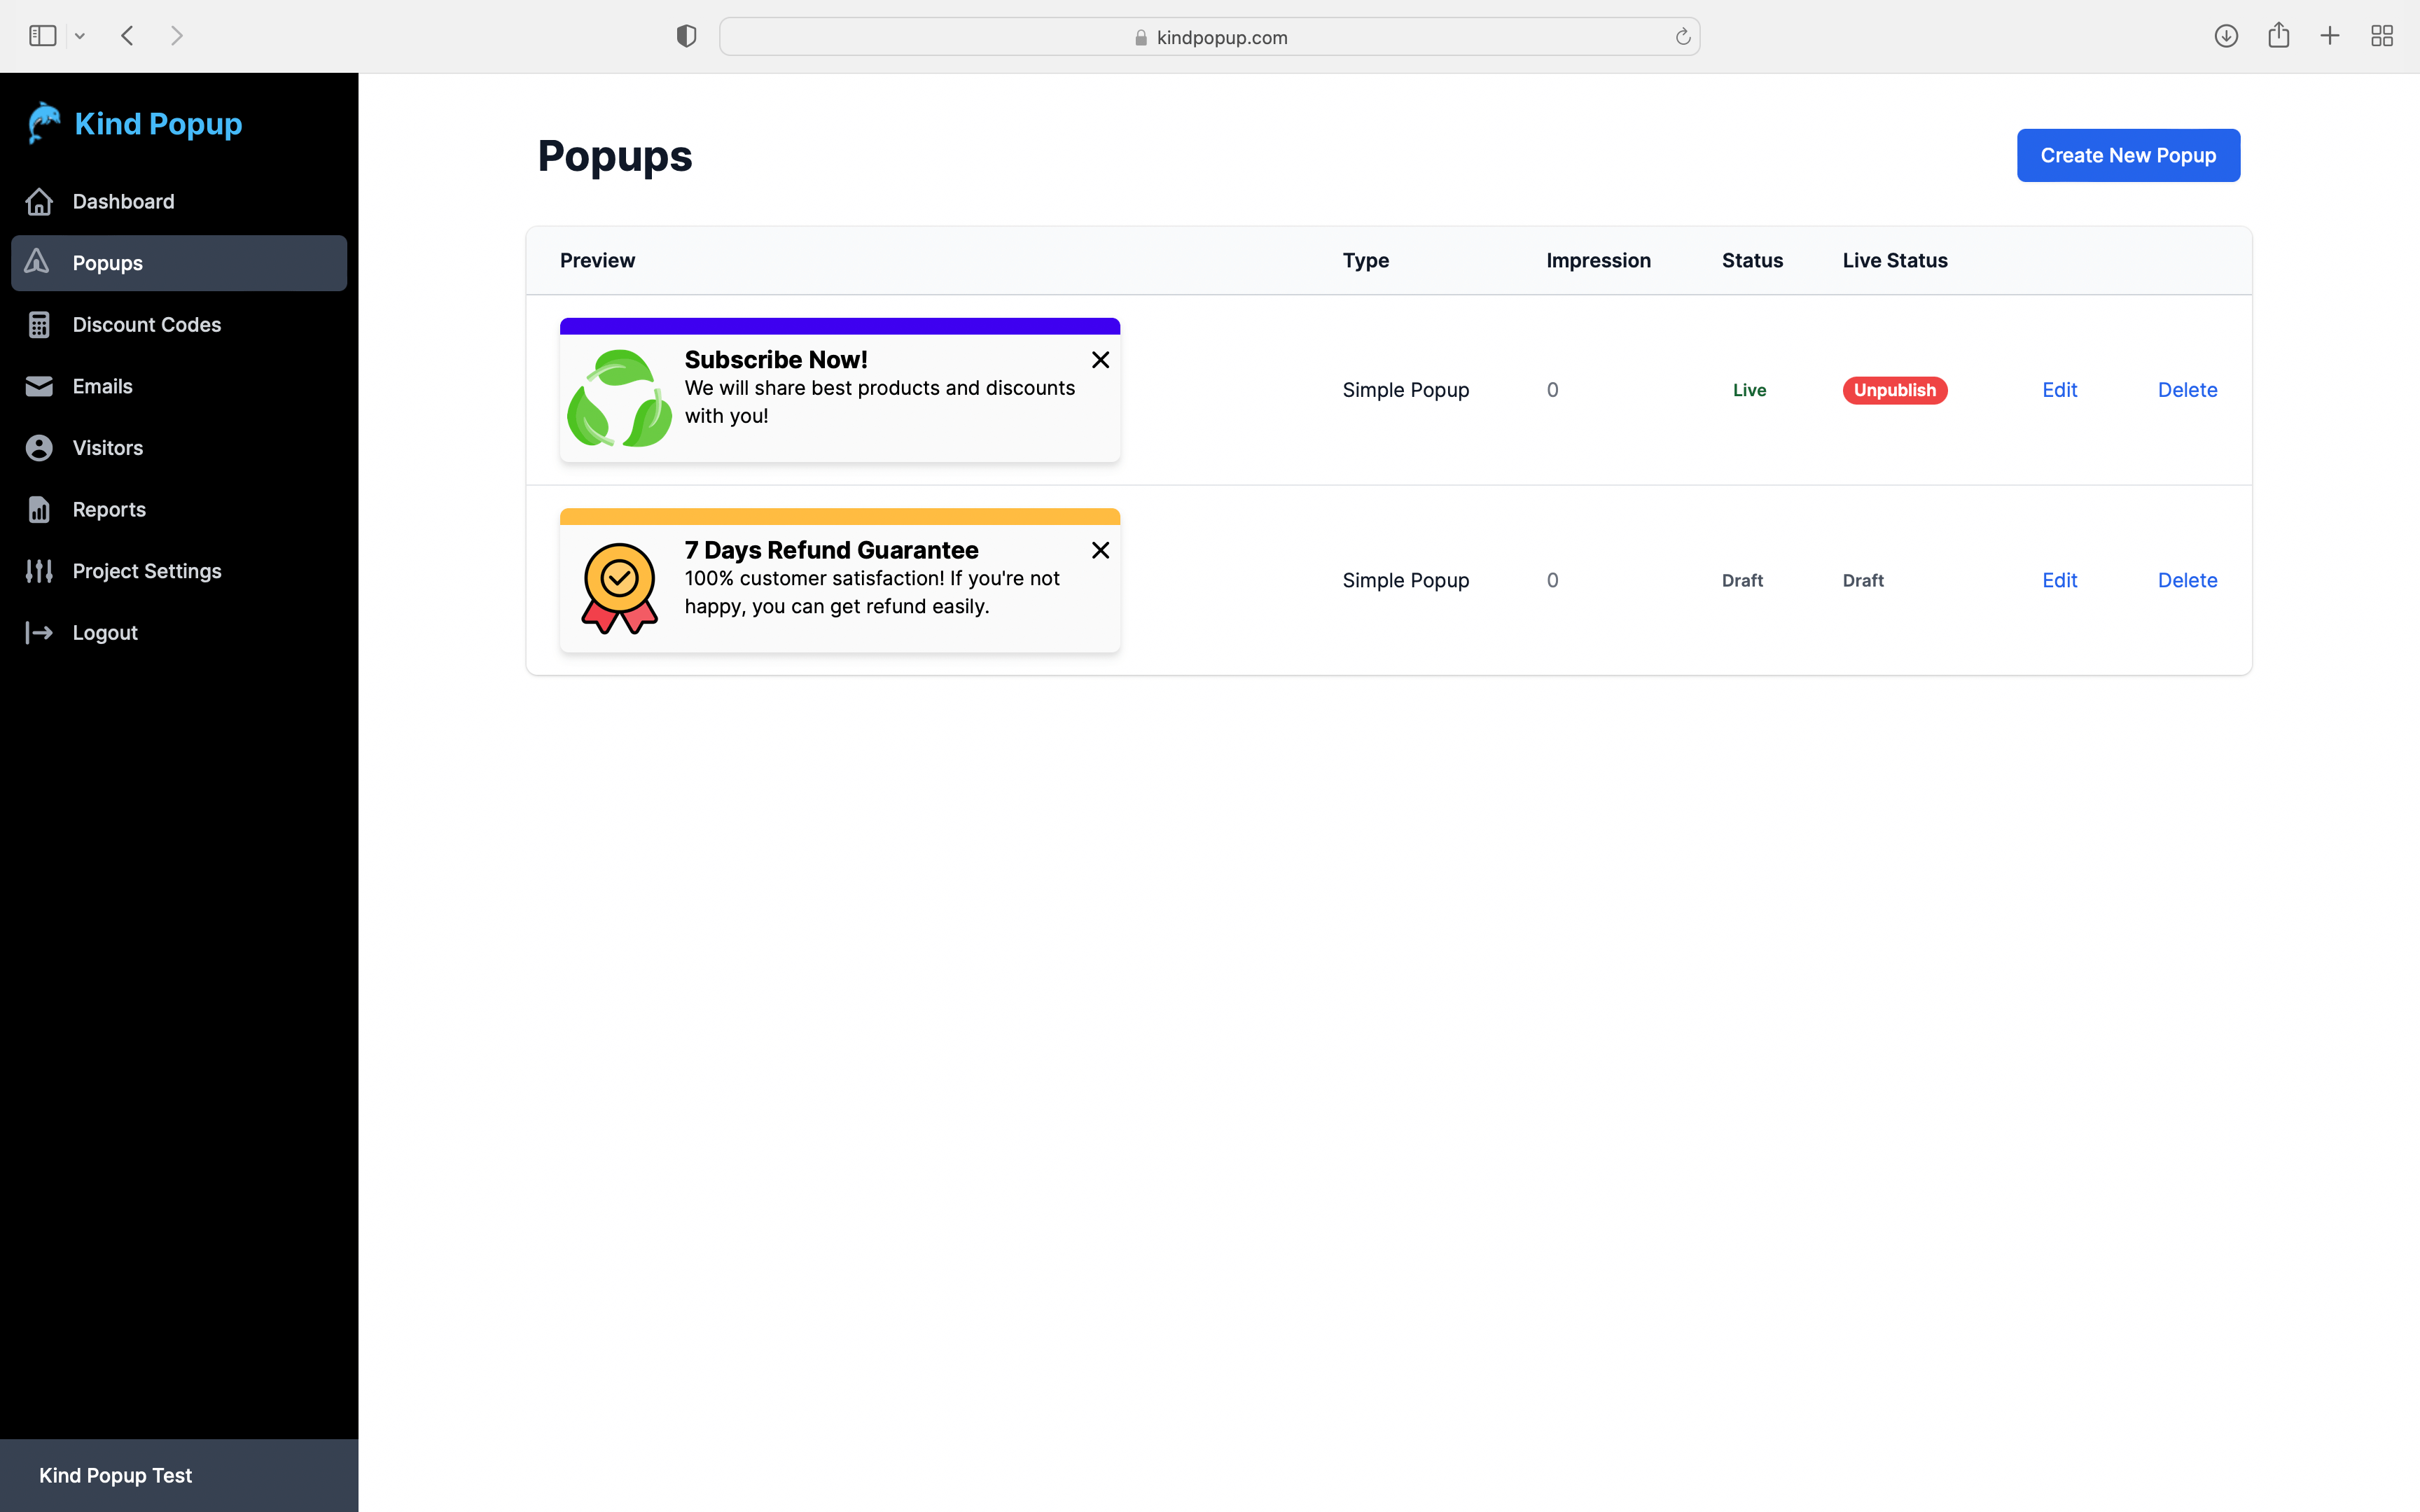Screen dimensions: 2420x1512
Task: Click the Project Settings icon
Action: (x=40, y=570)
